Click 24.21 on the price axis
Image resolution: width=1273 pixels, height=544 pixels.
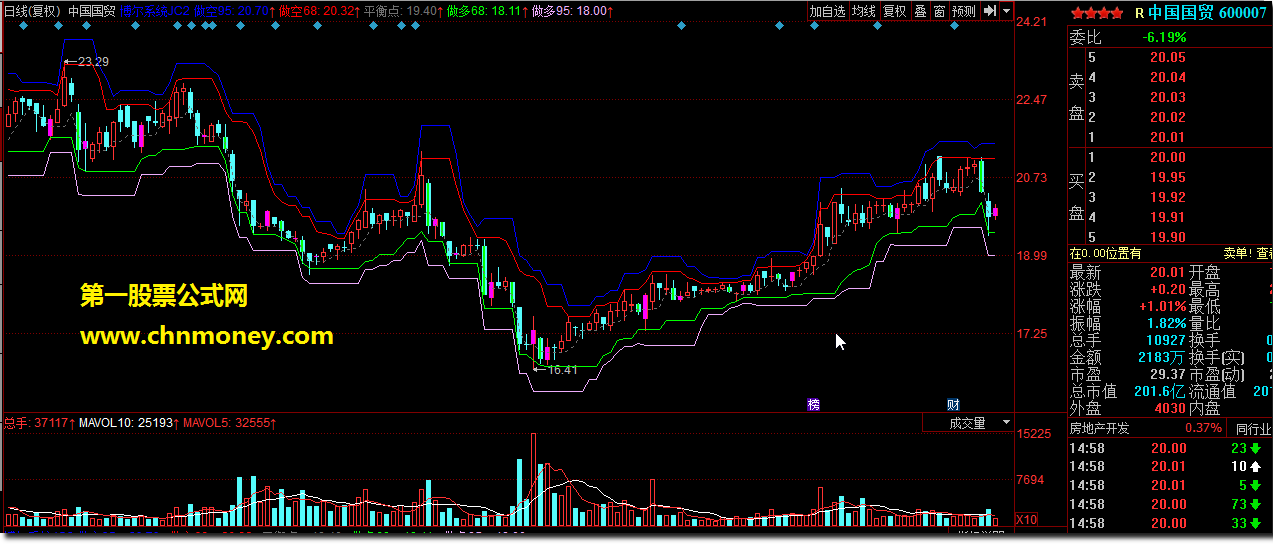[x=1032, y=22]
